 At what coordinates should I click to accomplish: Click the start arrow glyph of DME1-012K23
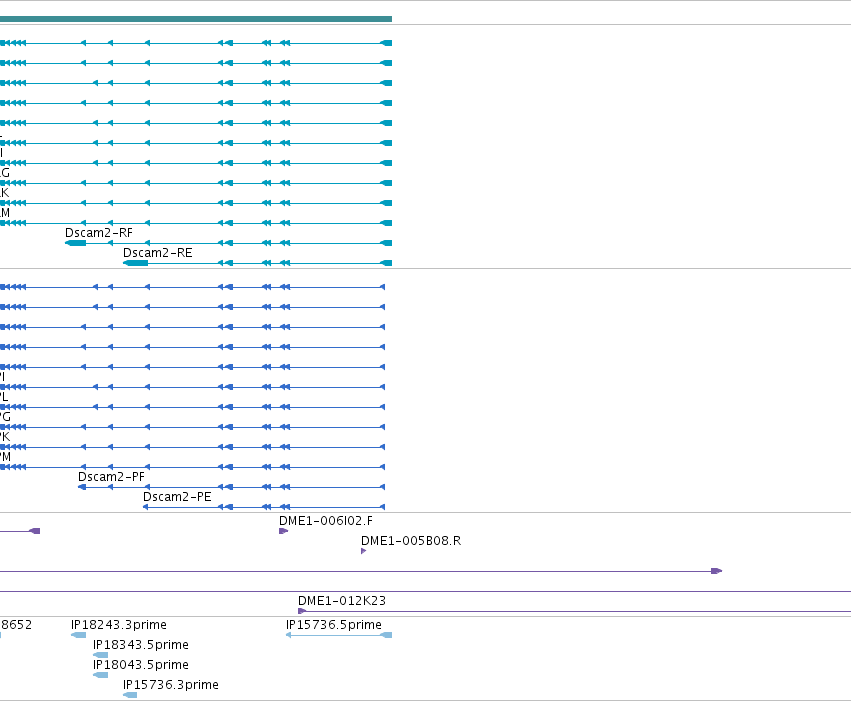(x=302, y=611)
